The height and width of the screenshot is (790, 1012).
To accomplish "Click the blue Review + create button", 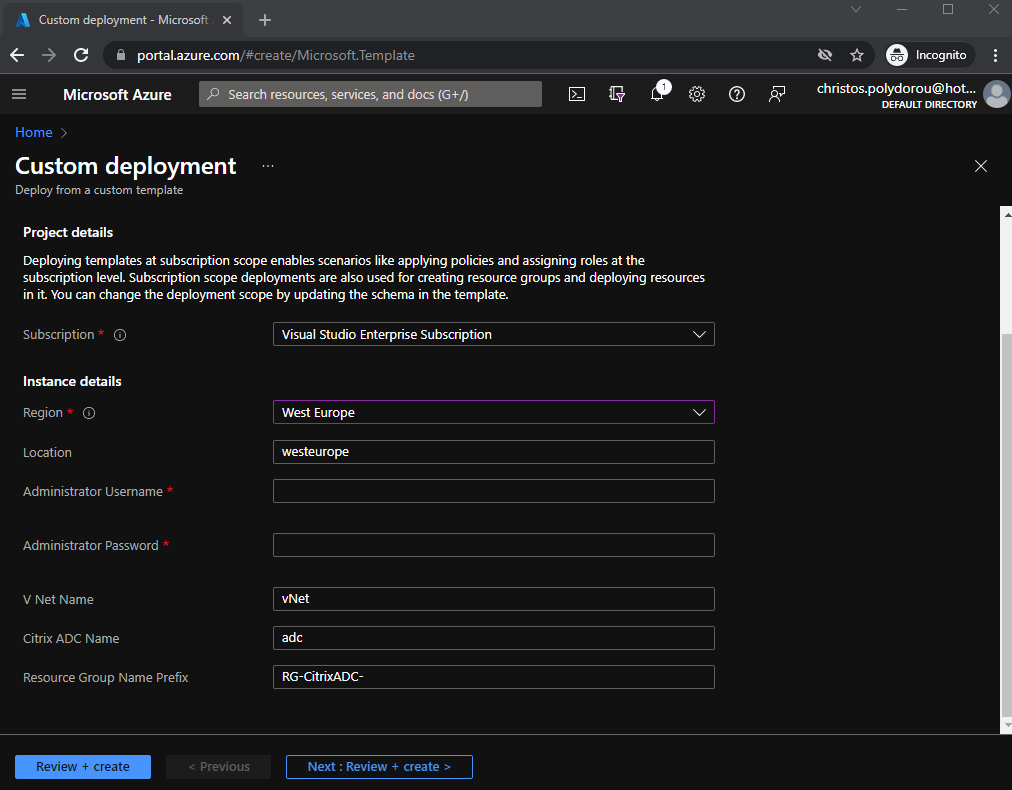I will (83, 767).
